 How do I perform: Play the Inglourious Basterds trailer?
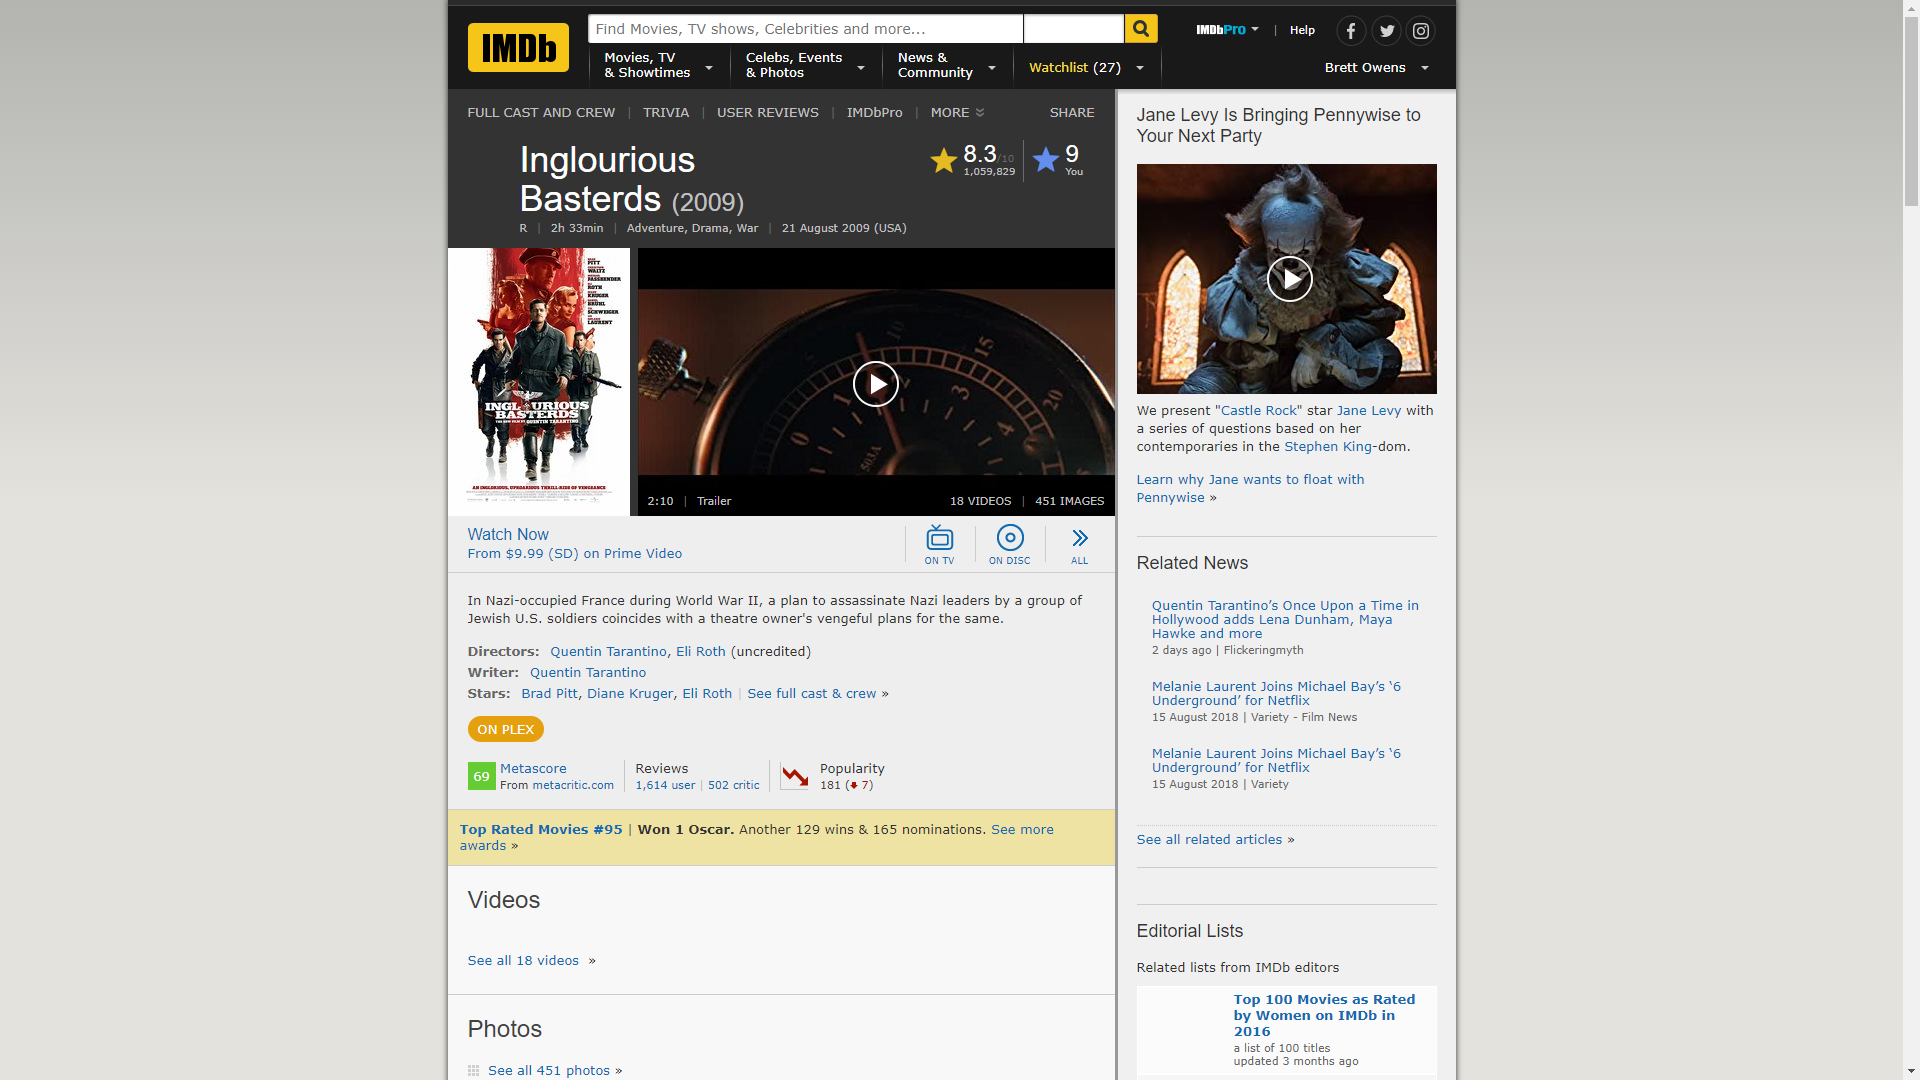876,384
